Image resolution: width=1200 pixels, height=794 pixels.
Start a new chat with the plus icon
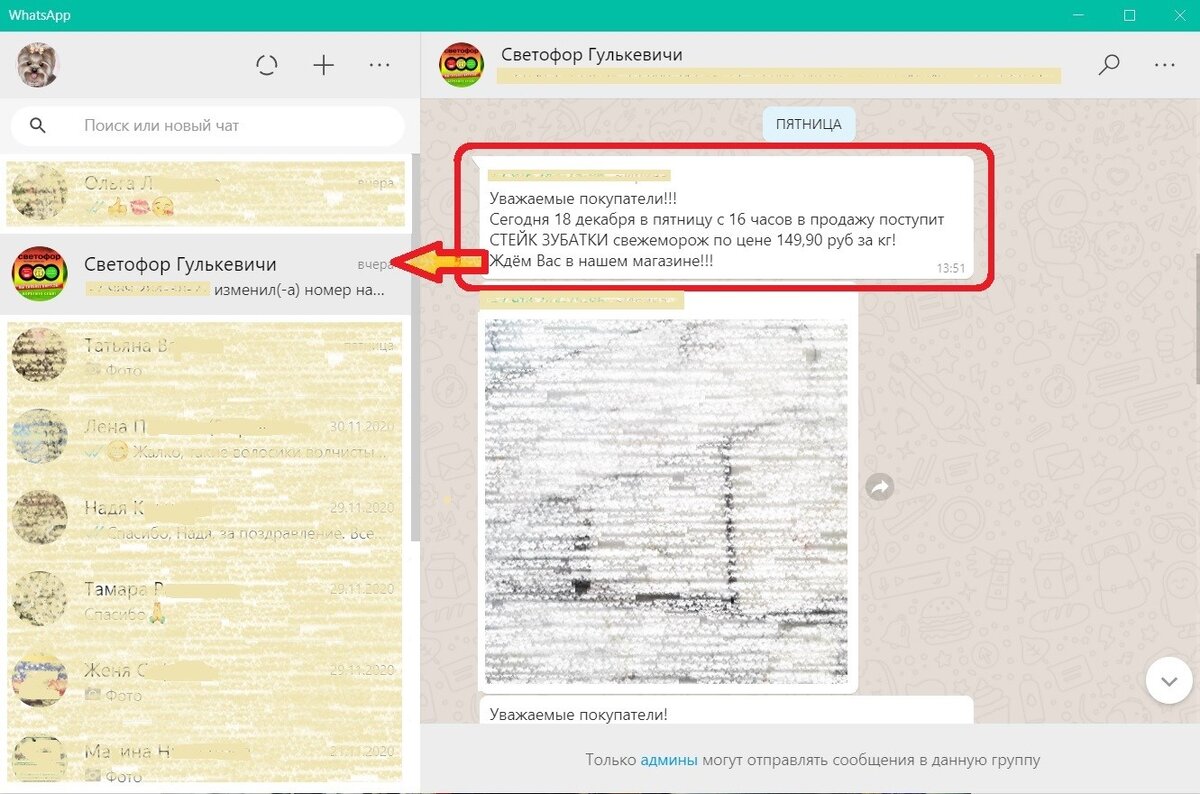point(323,64)
